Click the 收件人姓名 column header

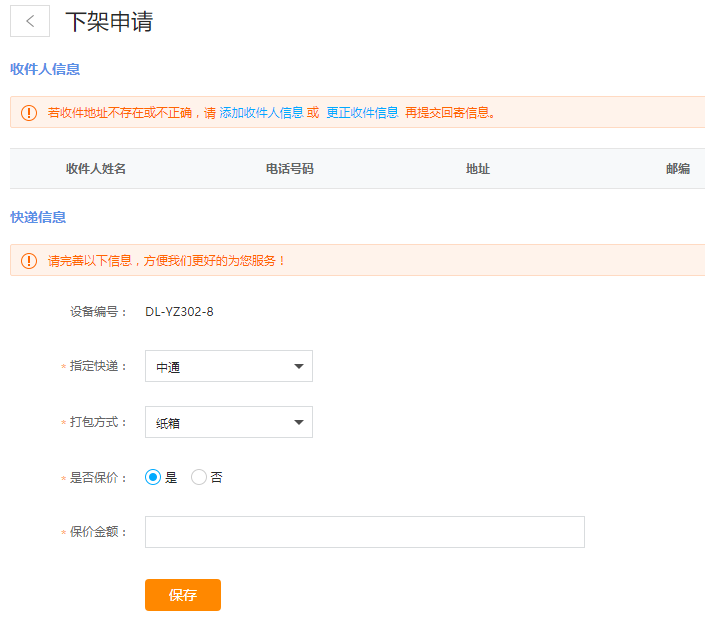pyautogui.click(x=96, y=169)
